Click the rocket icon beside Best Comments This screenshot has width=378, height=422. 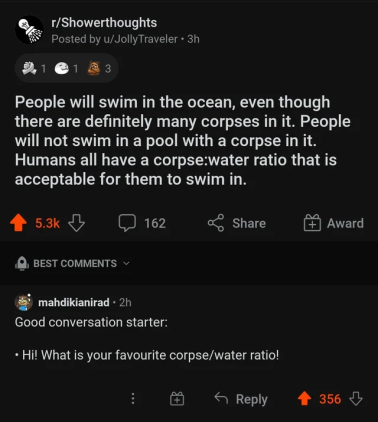pos(22,263)
